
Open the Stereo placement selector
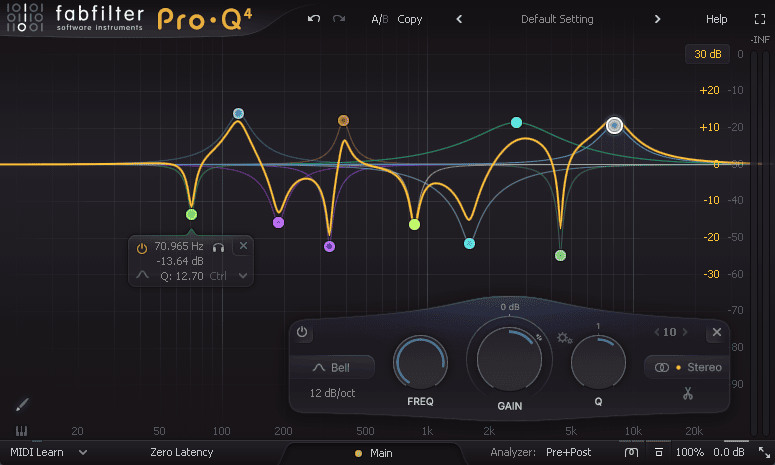pos(688,367)
